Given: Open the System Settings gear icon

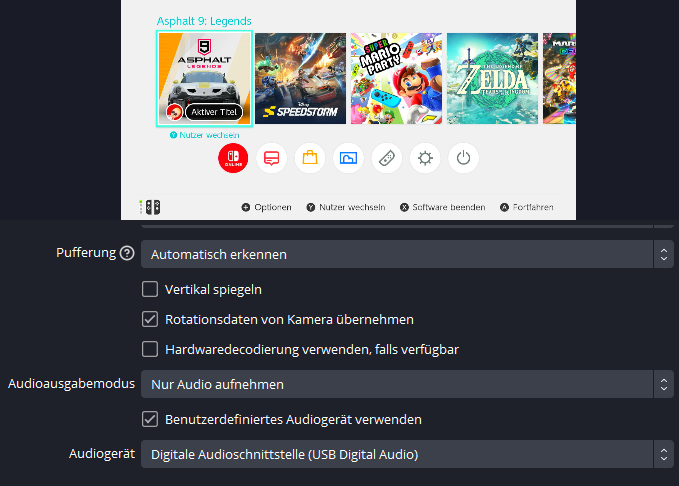Looking at the screenshot, I should click(x=425, y=158).
